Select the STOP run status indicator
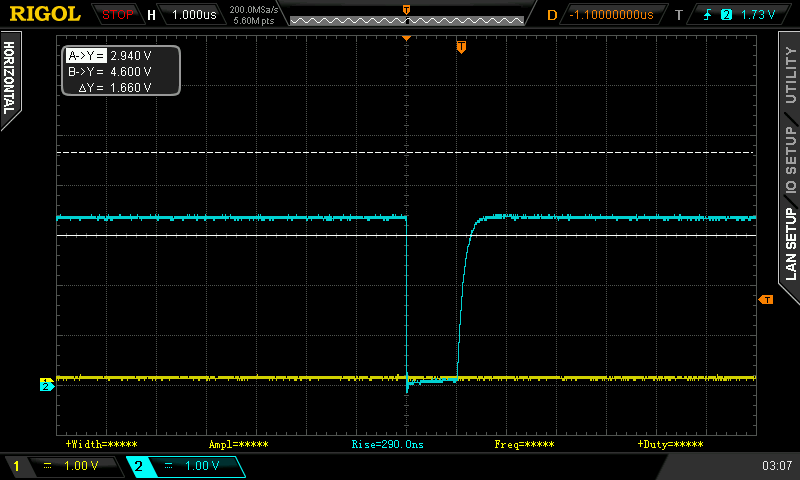Screen dimensions: 800x480 [117, 15]
